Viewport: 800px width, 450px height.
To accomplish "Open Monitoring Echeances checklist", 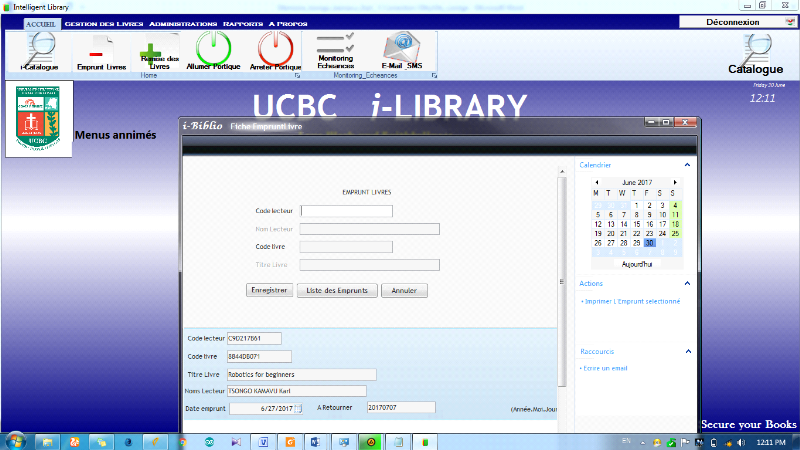I will click(x=335, y=51).
